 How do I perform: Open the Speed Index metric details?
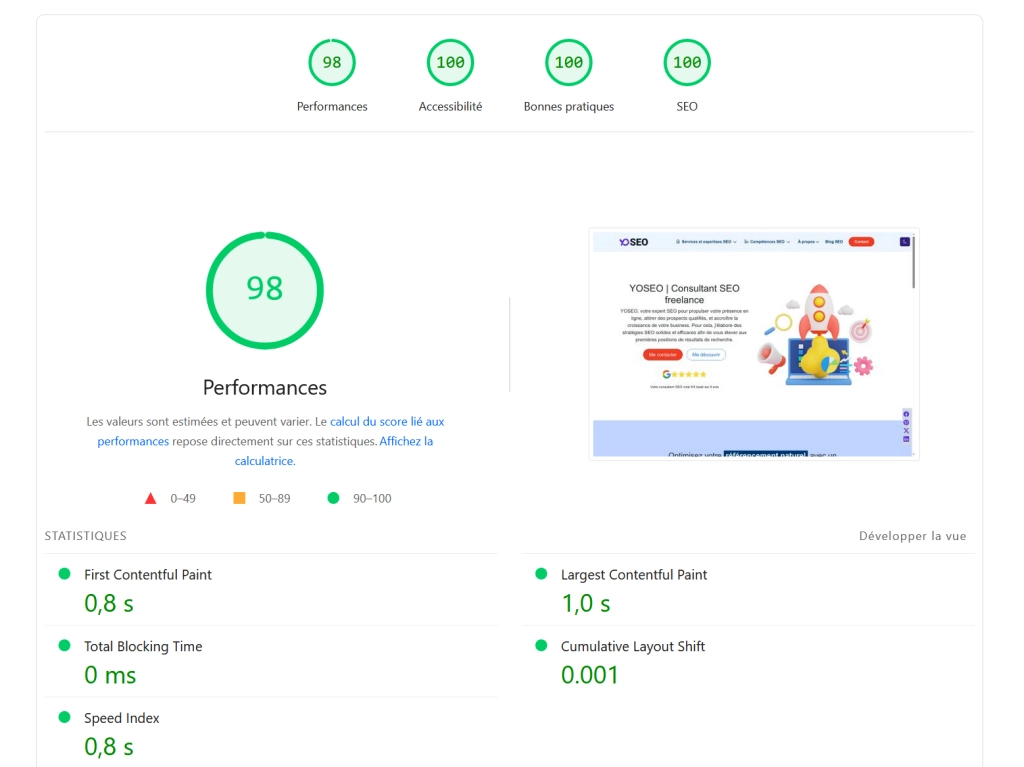122,719
